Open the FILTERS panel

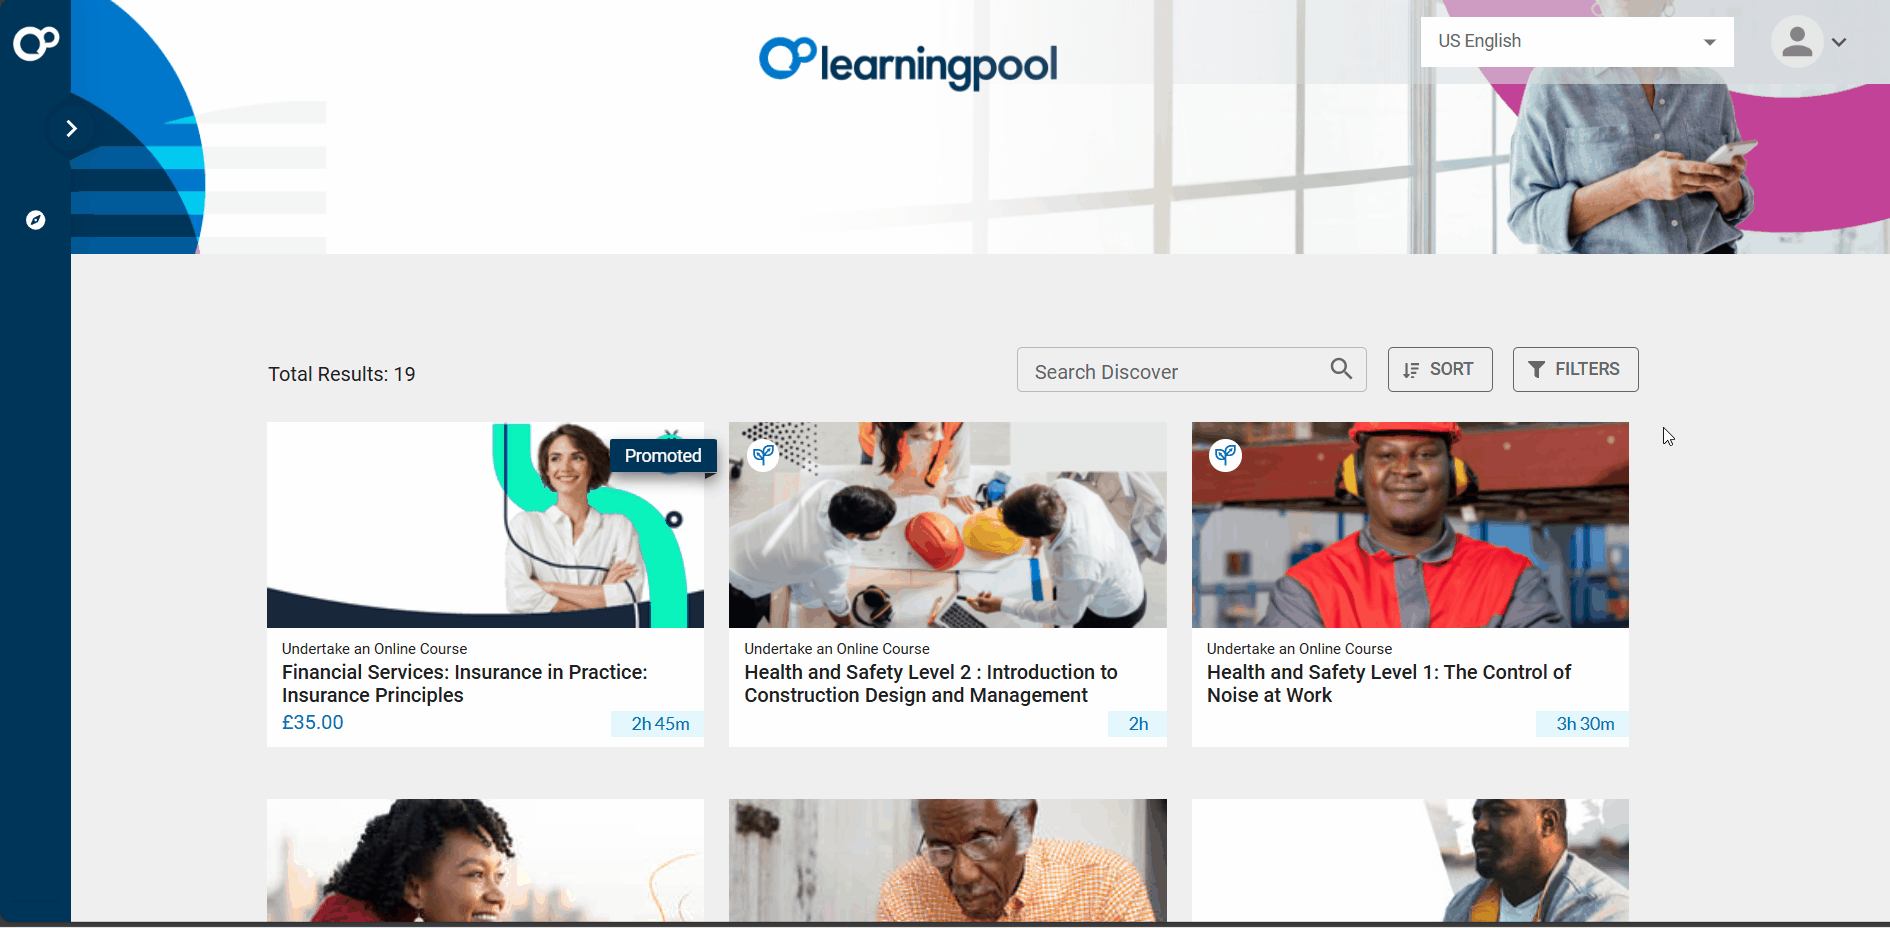pos(1574,370)
